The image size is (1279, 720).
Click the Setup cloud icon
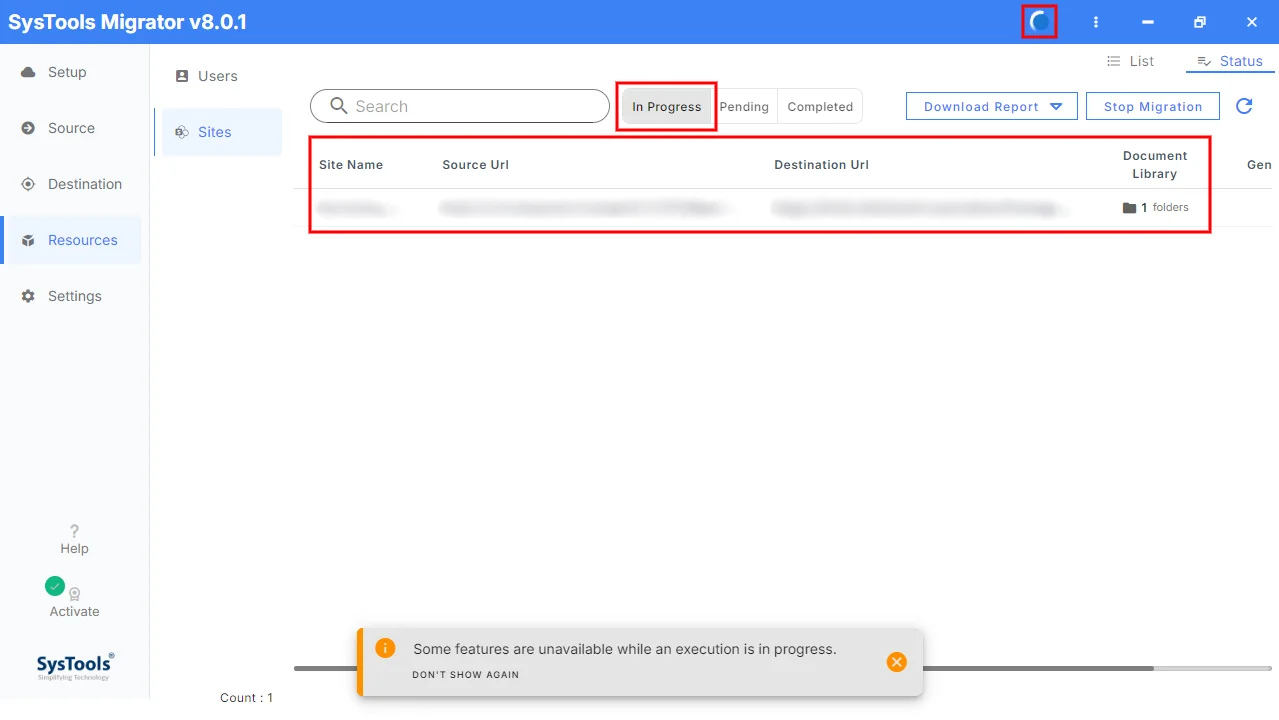click(28, 72)
